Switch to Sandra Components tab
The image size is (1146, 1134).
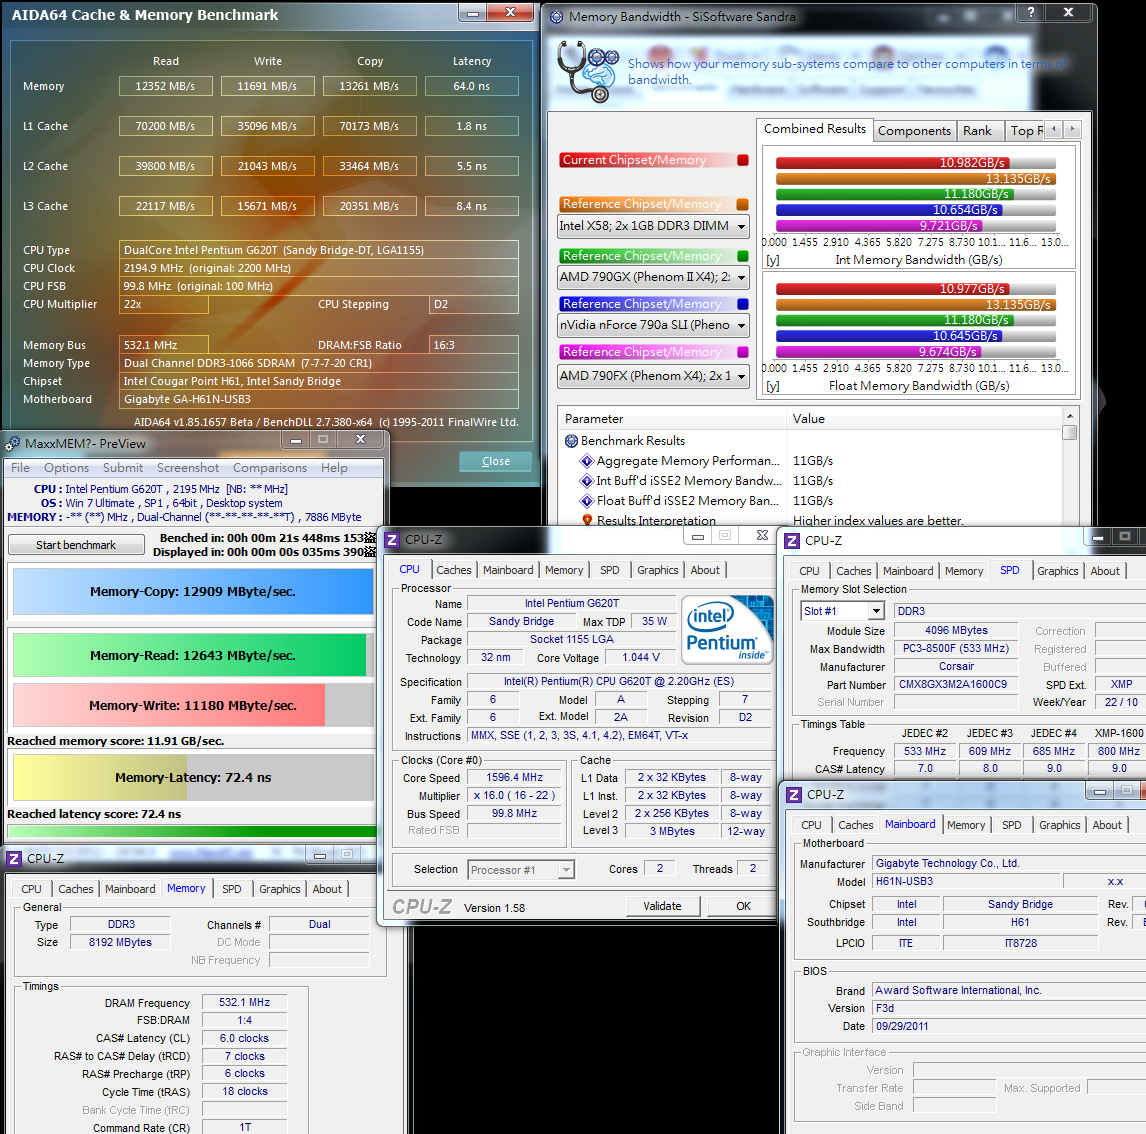click(914, 131)
